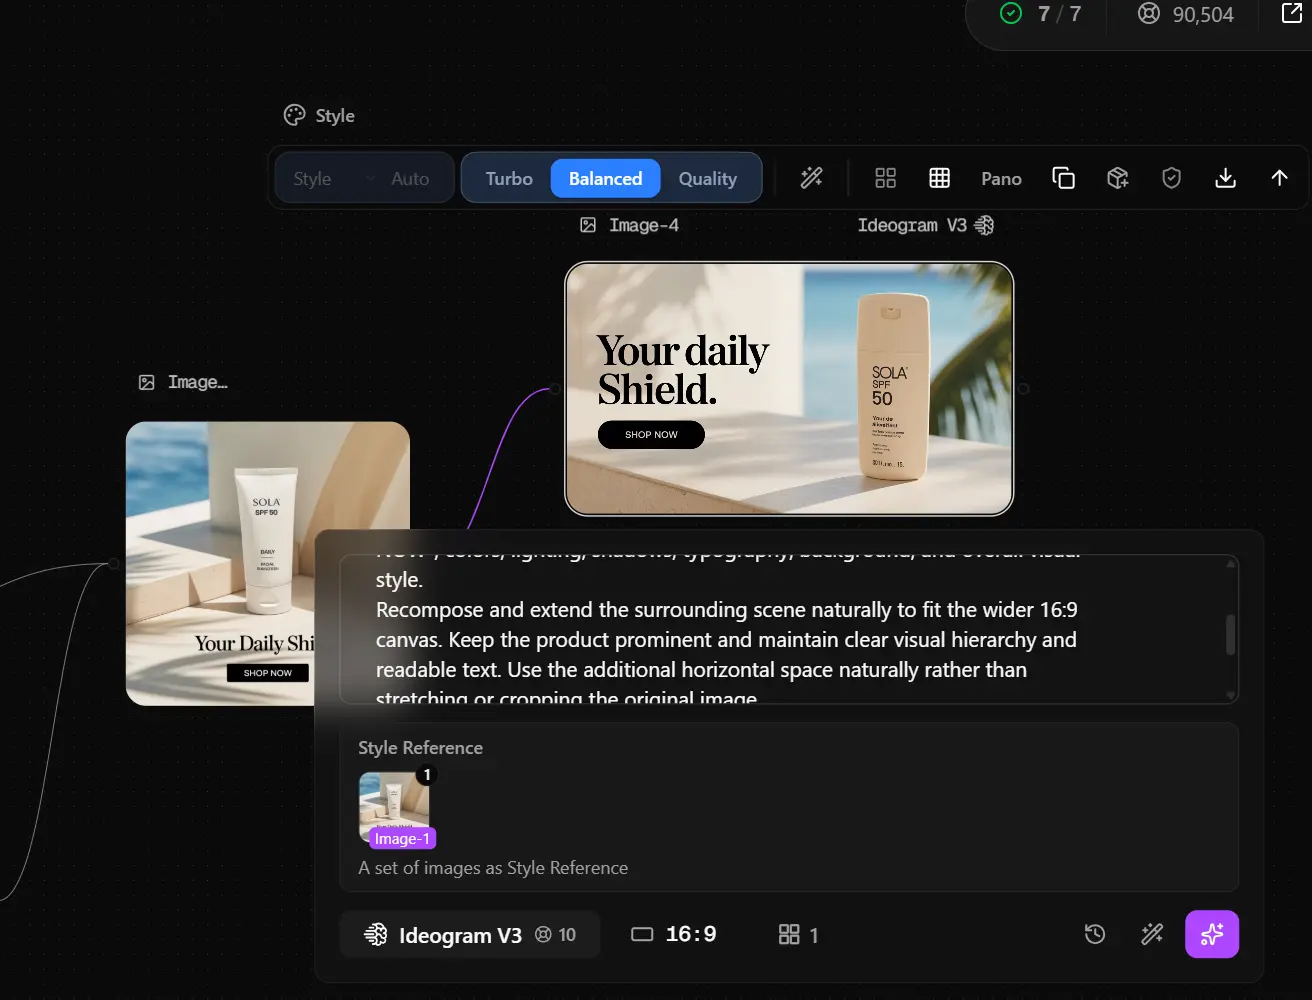Click the four-squares grid icon in top toolbar
Viewport: 1312px width, 1000px height.
[885, 178]
